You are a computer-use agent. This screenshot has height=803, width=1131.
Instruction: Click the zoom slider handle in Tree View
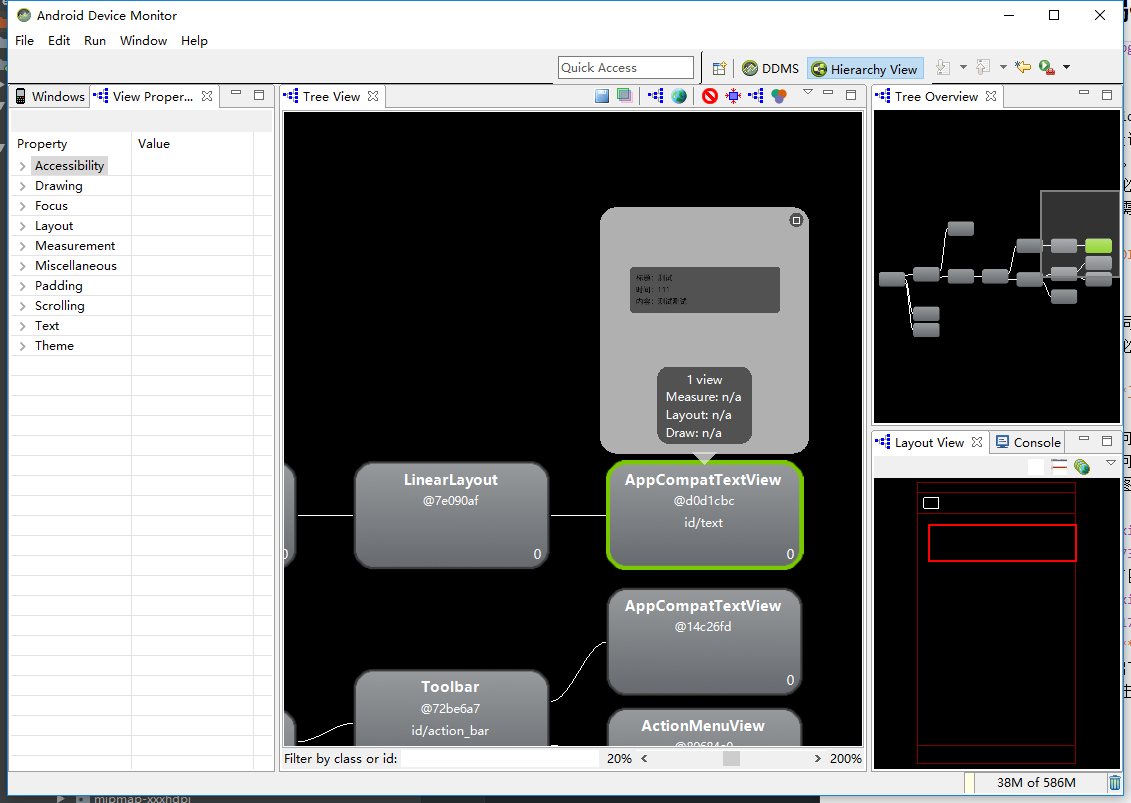coord(731,758)
